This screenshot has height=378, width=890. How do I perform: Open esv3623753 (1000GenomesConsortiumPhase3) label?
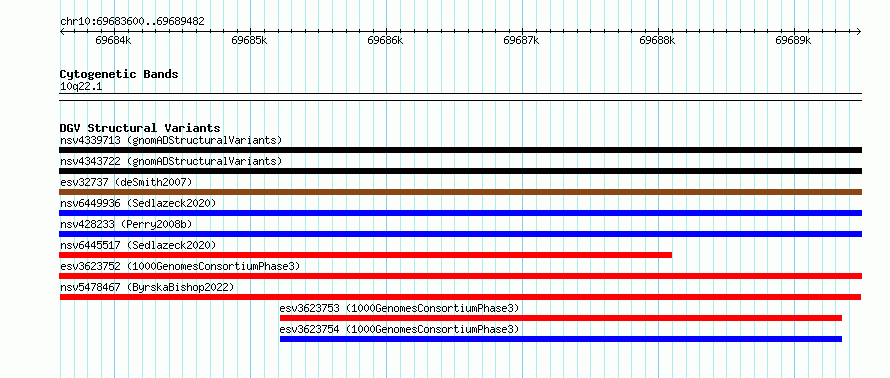(x=400, y=308)
